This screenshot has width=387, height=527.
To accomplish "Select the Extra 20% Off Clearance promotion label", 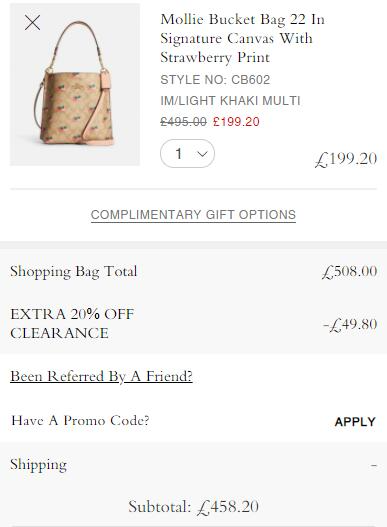I will tap(72, 324).
